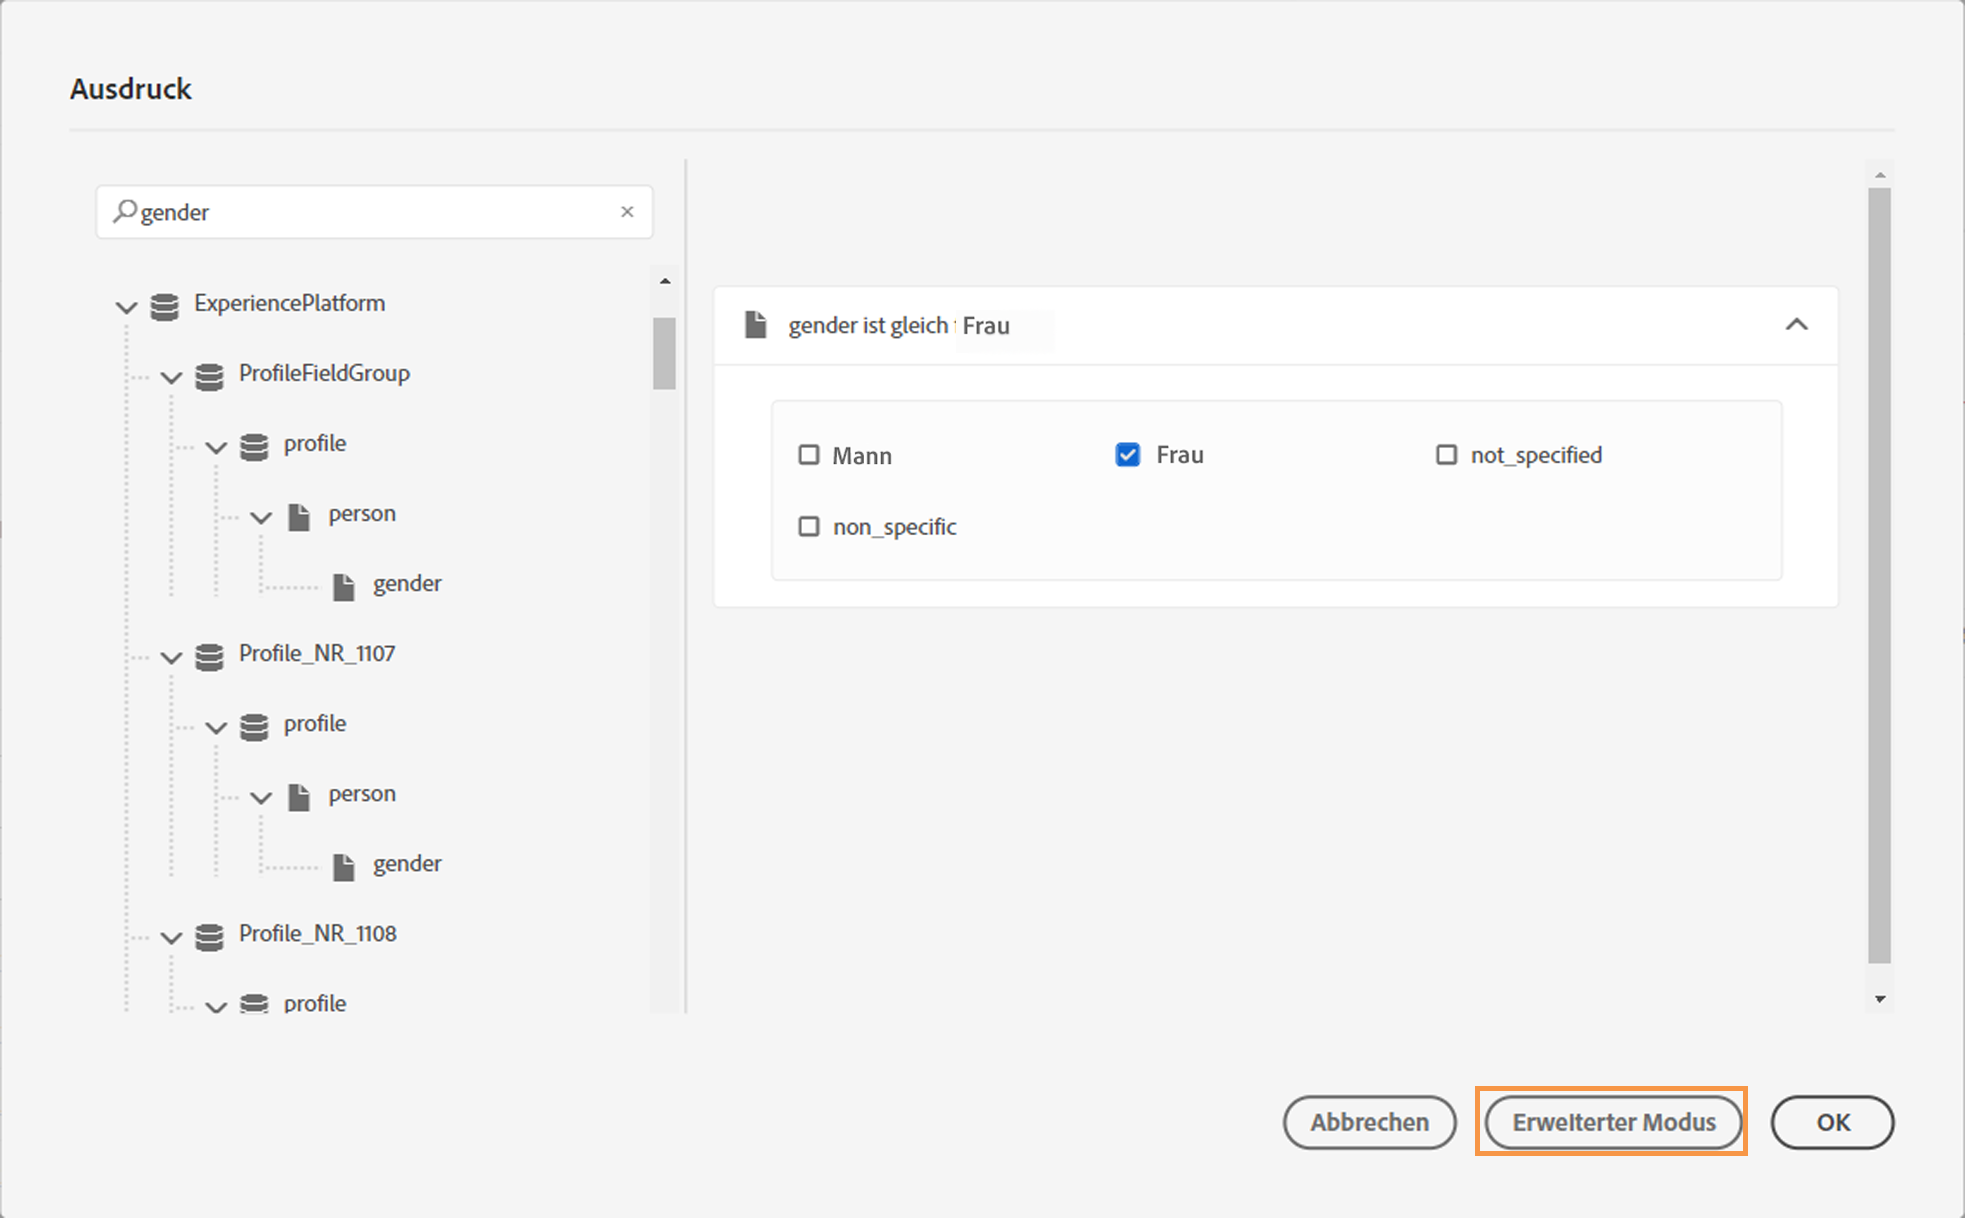This screenshot has height=1218, width=1965.
Task: Clear the gender search field
Action: click(627, 211)
